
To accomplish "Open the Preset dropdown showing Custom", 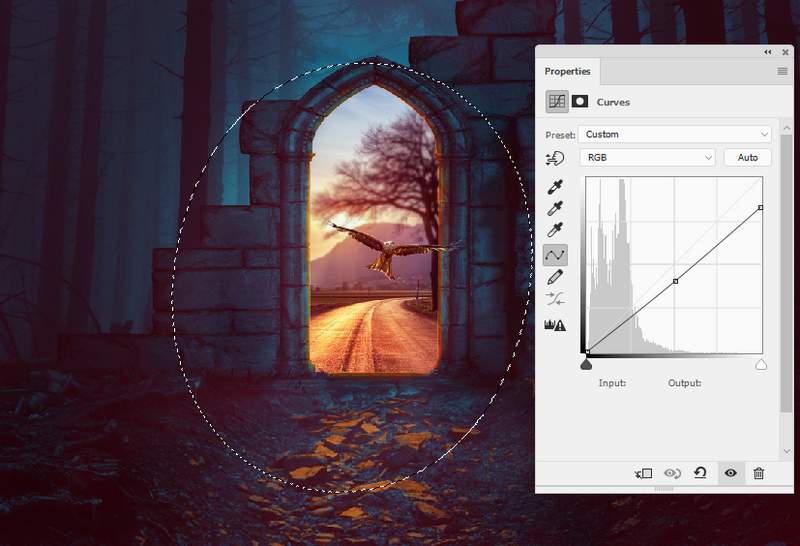I will click(674, 134).
